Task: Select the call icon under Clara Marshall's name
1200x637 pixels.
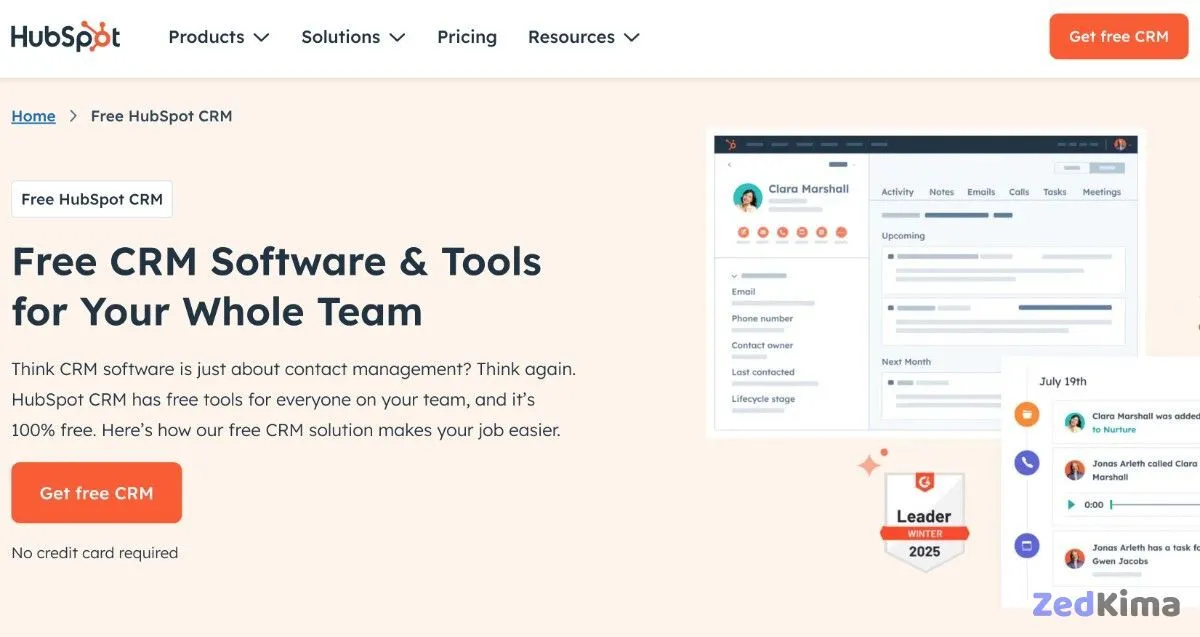Action: pyautogui.click(x=781, y=233)
